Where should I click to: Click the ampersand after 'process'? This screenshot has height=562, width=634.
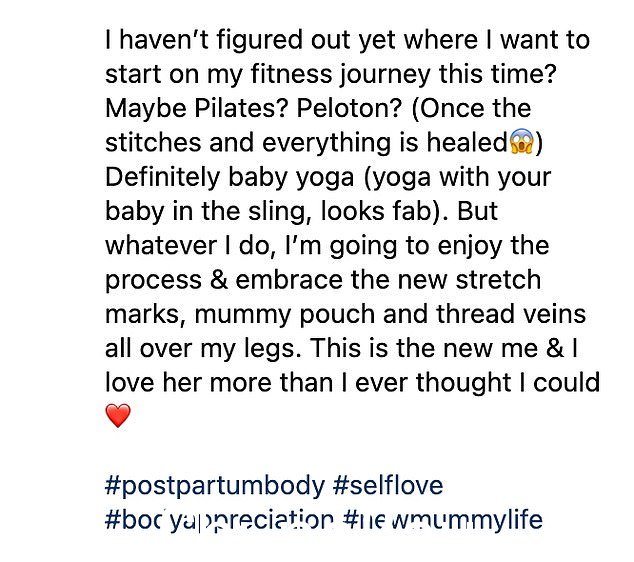tap(220, 280)
